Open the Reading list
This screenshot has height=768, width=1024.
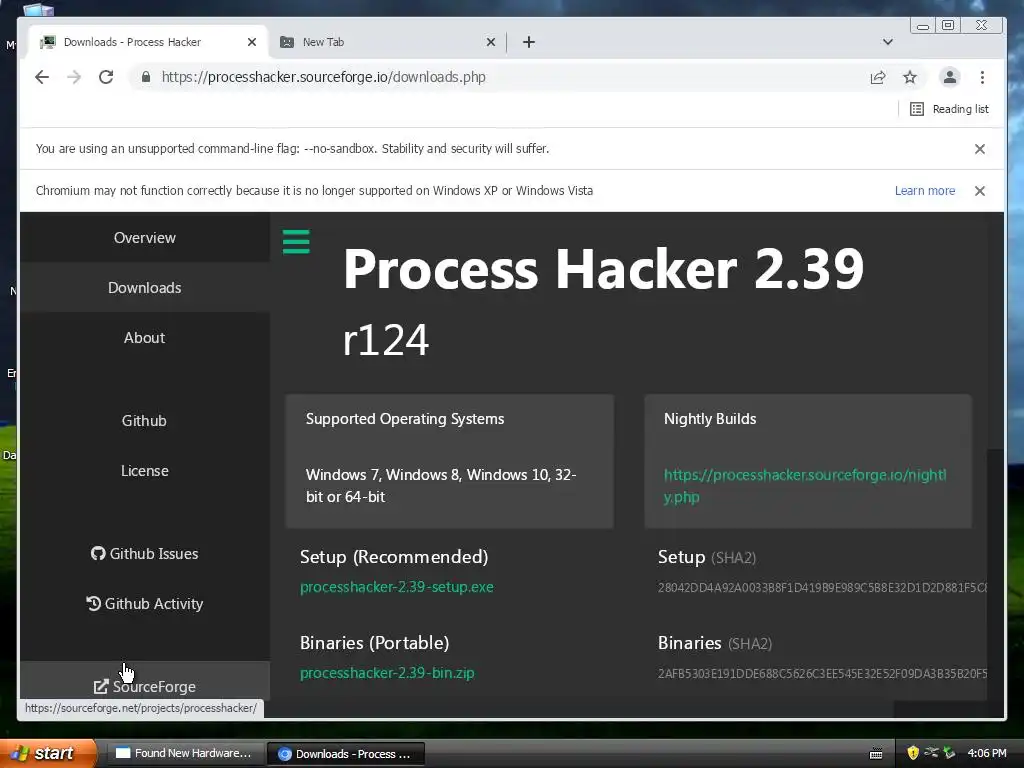[950, 109]
